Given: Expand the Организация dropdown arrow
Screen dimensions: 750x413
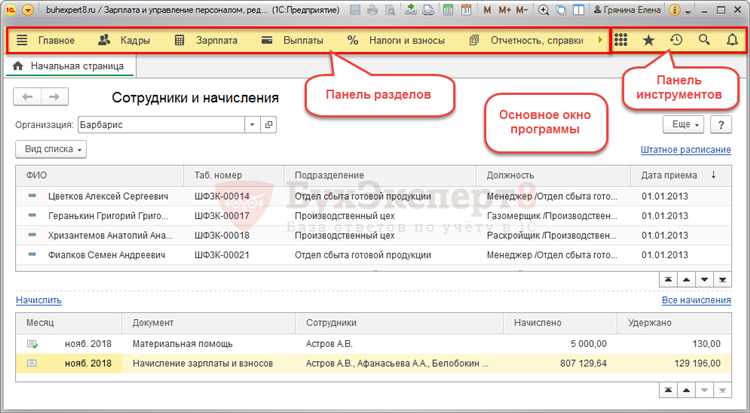Looking at the screenshot, I should tap(252, 124).
